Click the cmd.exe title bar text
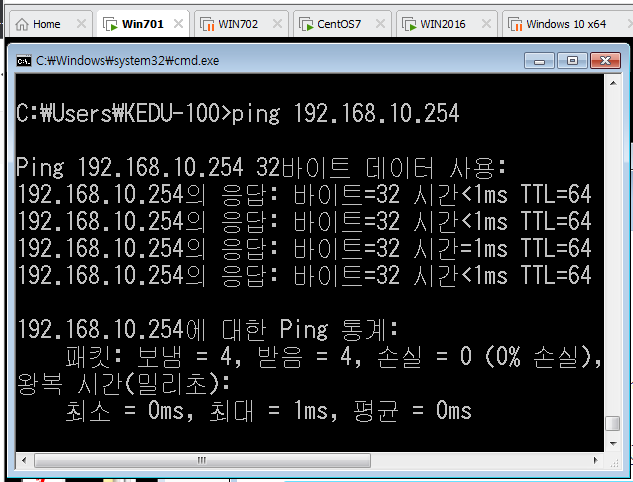This screenshot has width=633, height=482. pyautogui.click(x=128, y=61)
